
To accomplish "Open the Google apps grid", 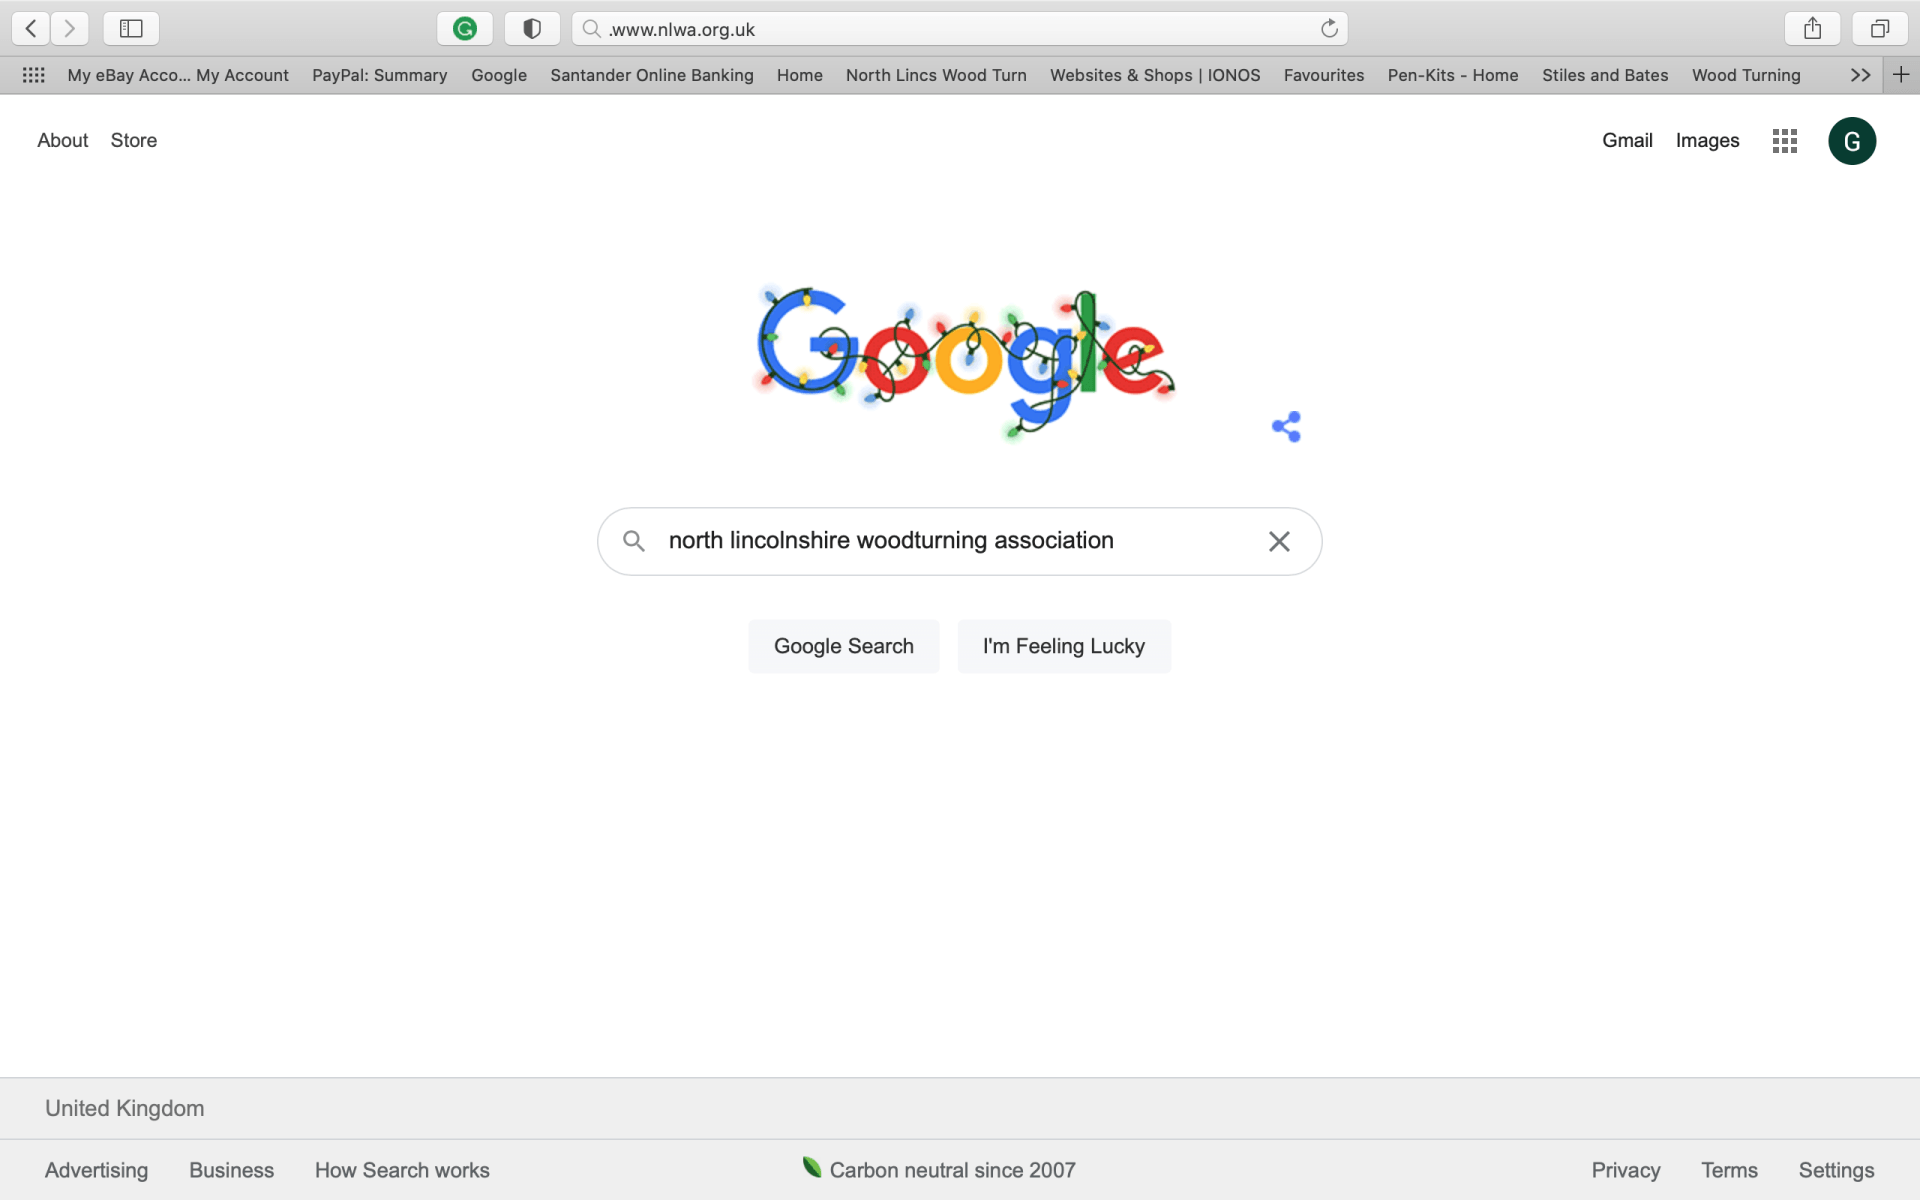I will point(1785,141).
